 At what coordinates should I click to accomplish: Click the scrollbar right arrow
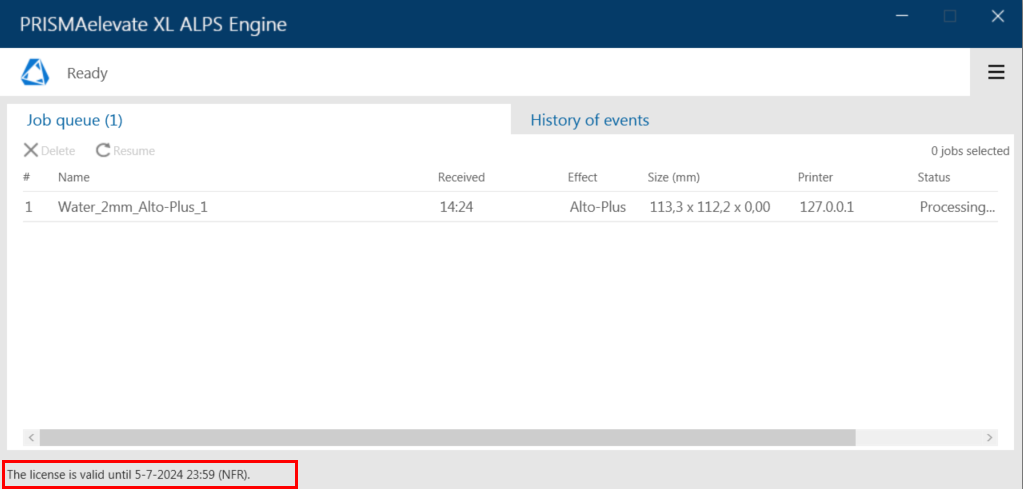989,437
